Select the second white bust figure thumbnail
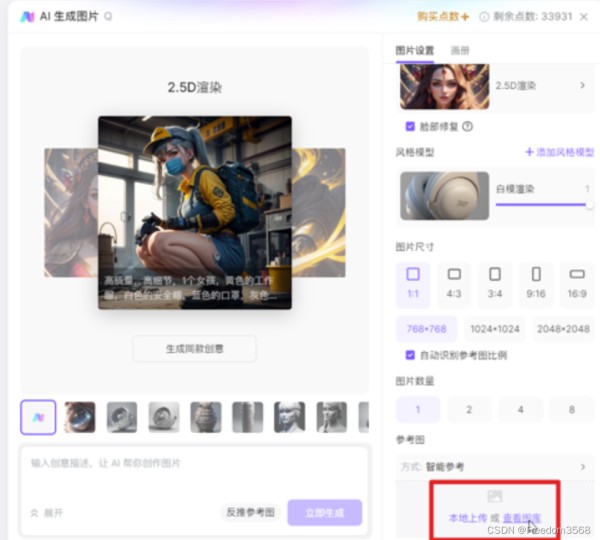Image resolution: width=600 pixels, height=540 pixels. (332, 417)
